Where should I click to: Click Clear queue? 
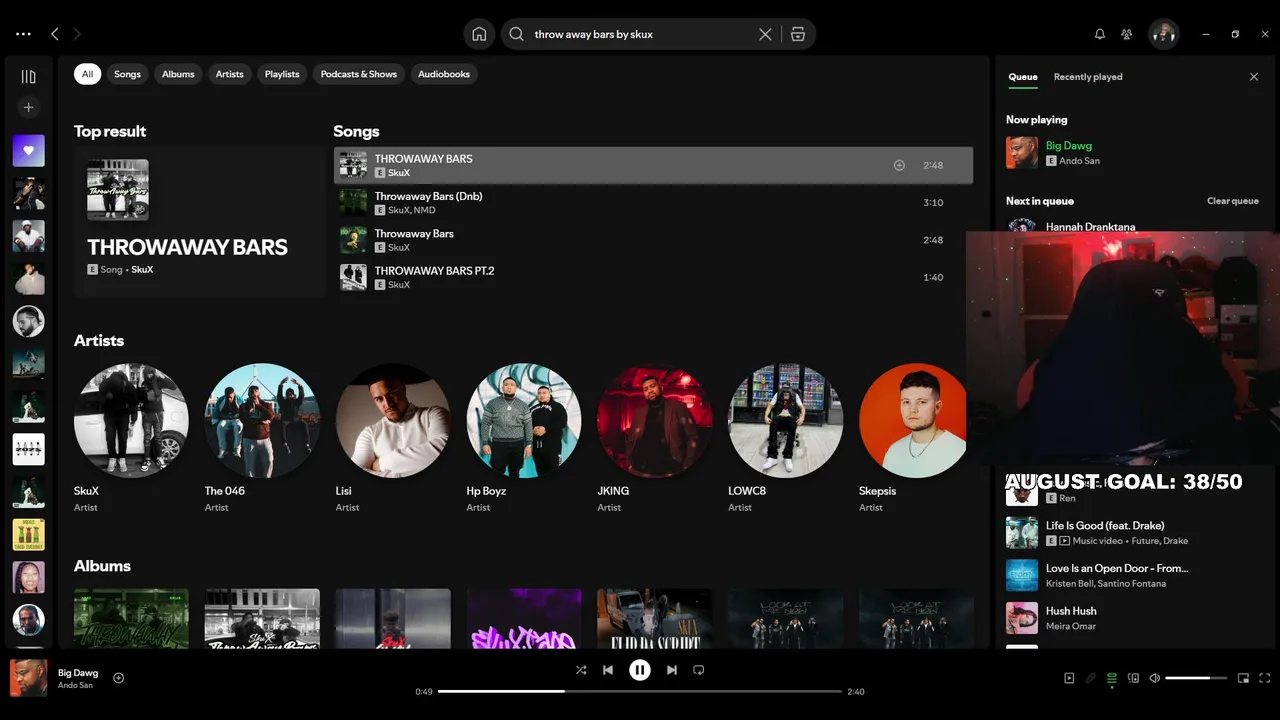point(1233,201)
